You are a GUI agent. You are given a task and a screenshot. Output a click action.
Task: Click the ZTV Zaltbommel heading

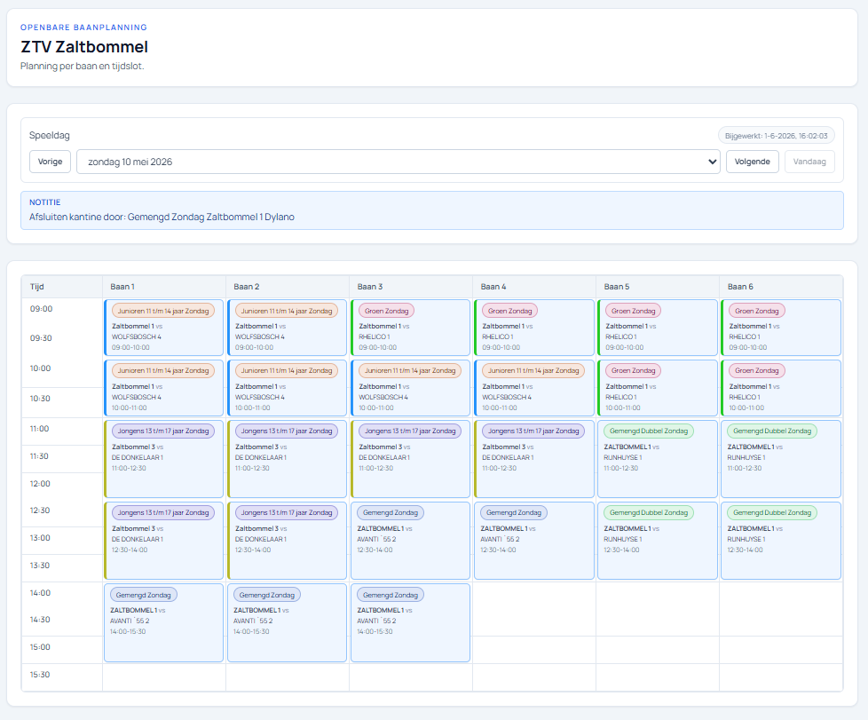(x=84, y=47)
